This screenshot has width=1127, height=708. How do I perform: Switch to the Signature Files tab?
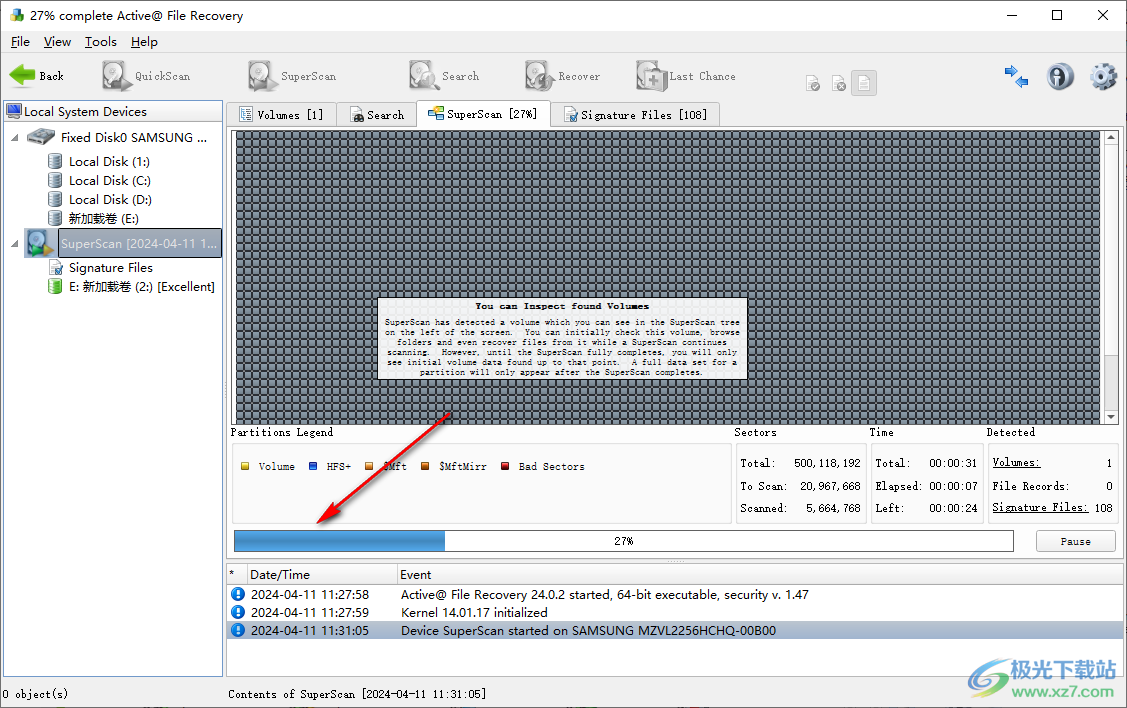point(635,115)
